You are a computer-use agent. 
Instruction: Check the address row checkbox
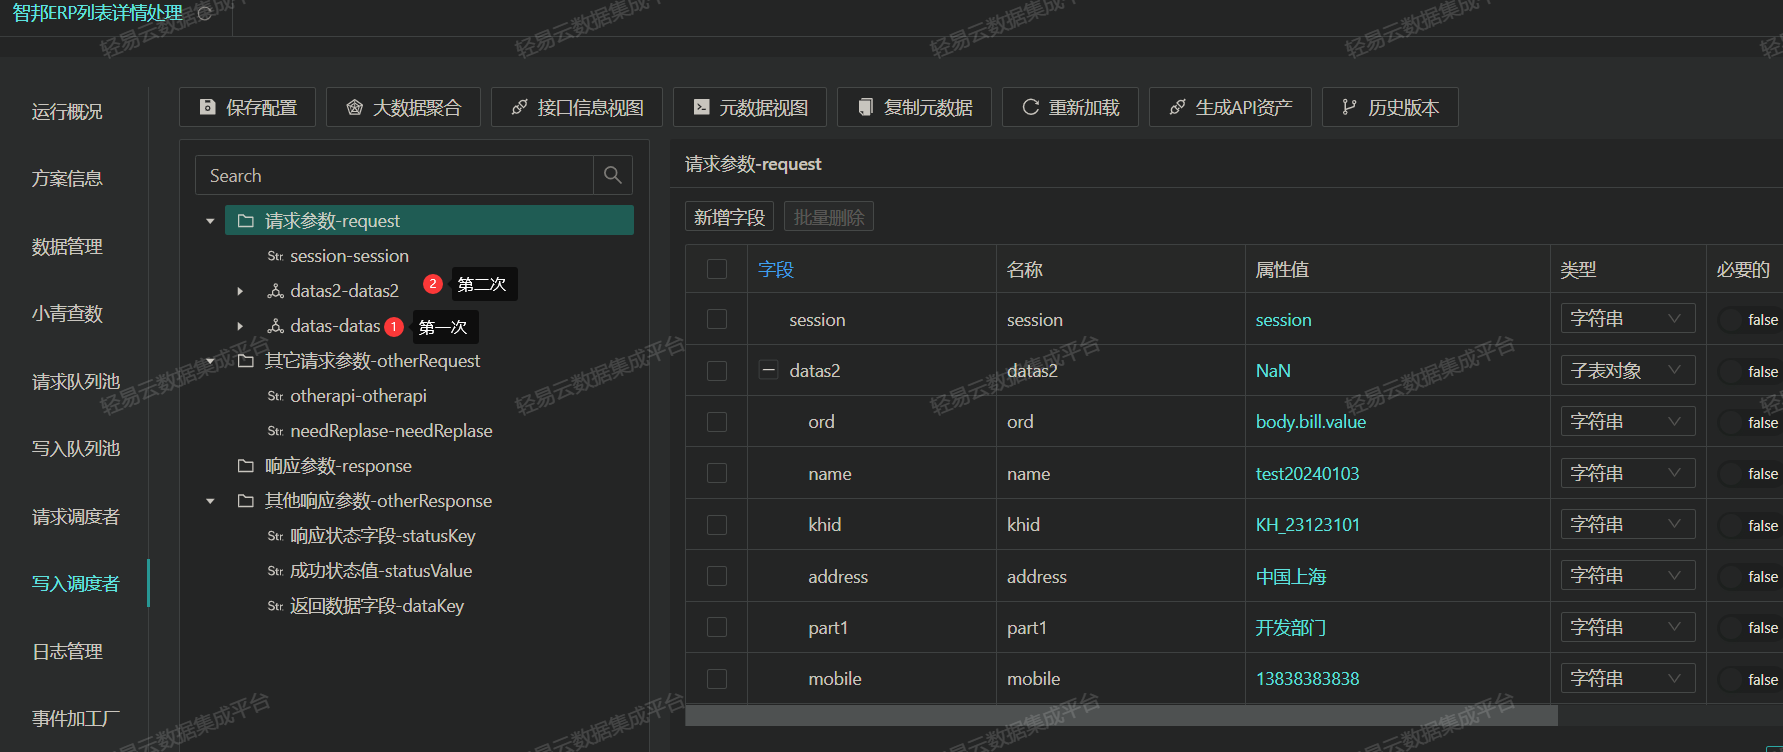717,576
